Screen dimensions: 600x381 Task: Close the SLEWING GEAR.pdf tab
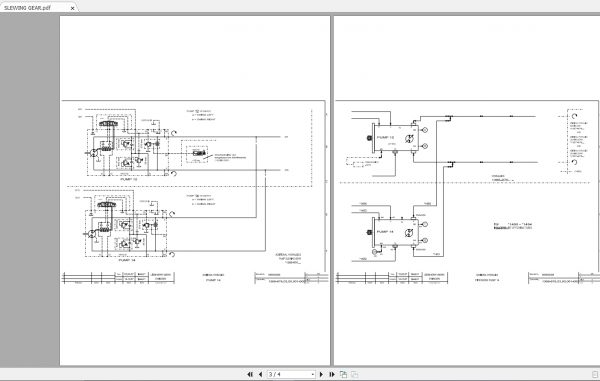[x=72, y=8]
